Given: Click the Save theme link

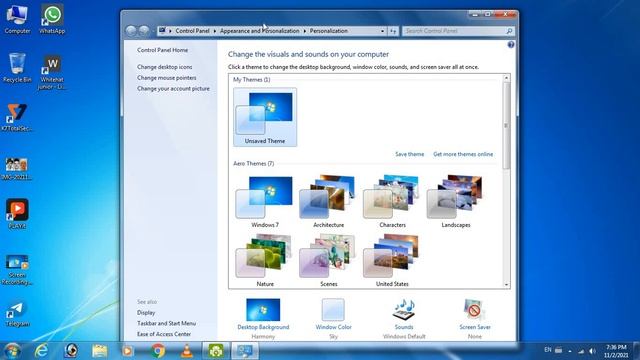Looking at the screenshot, I should click(x=409, y=154).
